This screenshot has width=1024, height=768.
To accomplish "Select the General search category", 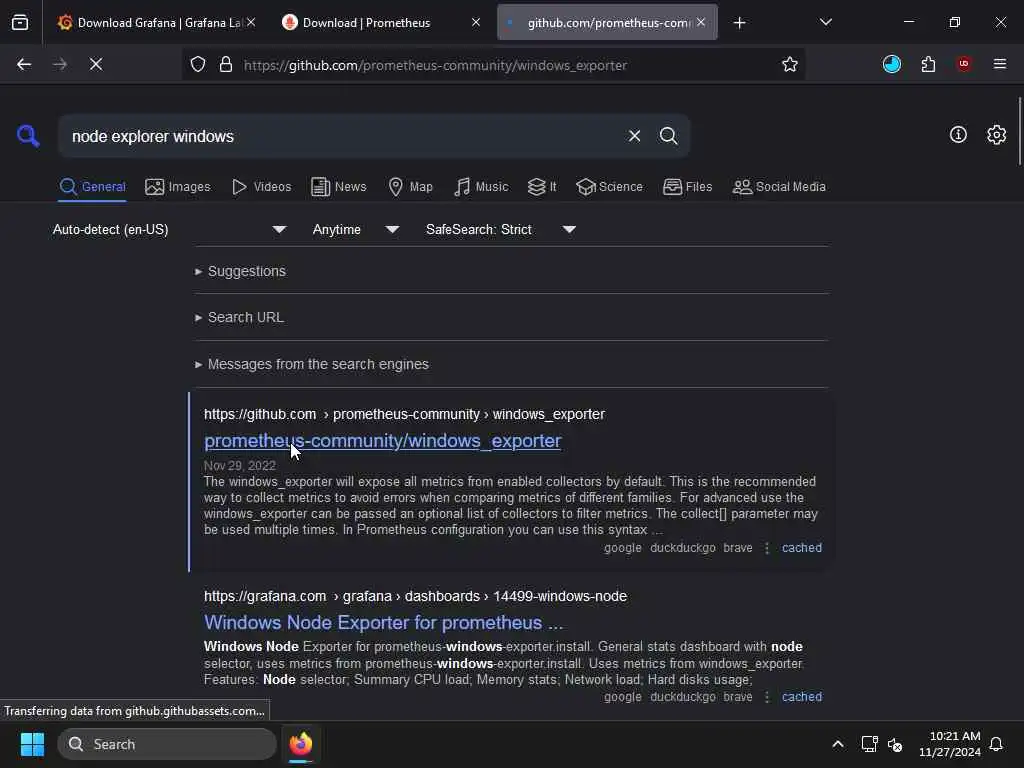I will tap(92, 187).
